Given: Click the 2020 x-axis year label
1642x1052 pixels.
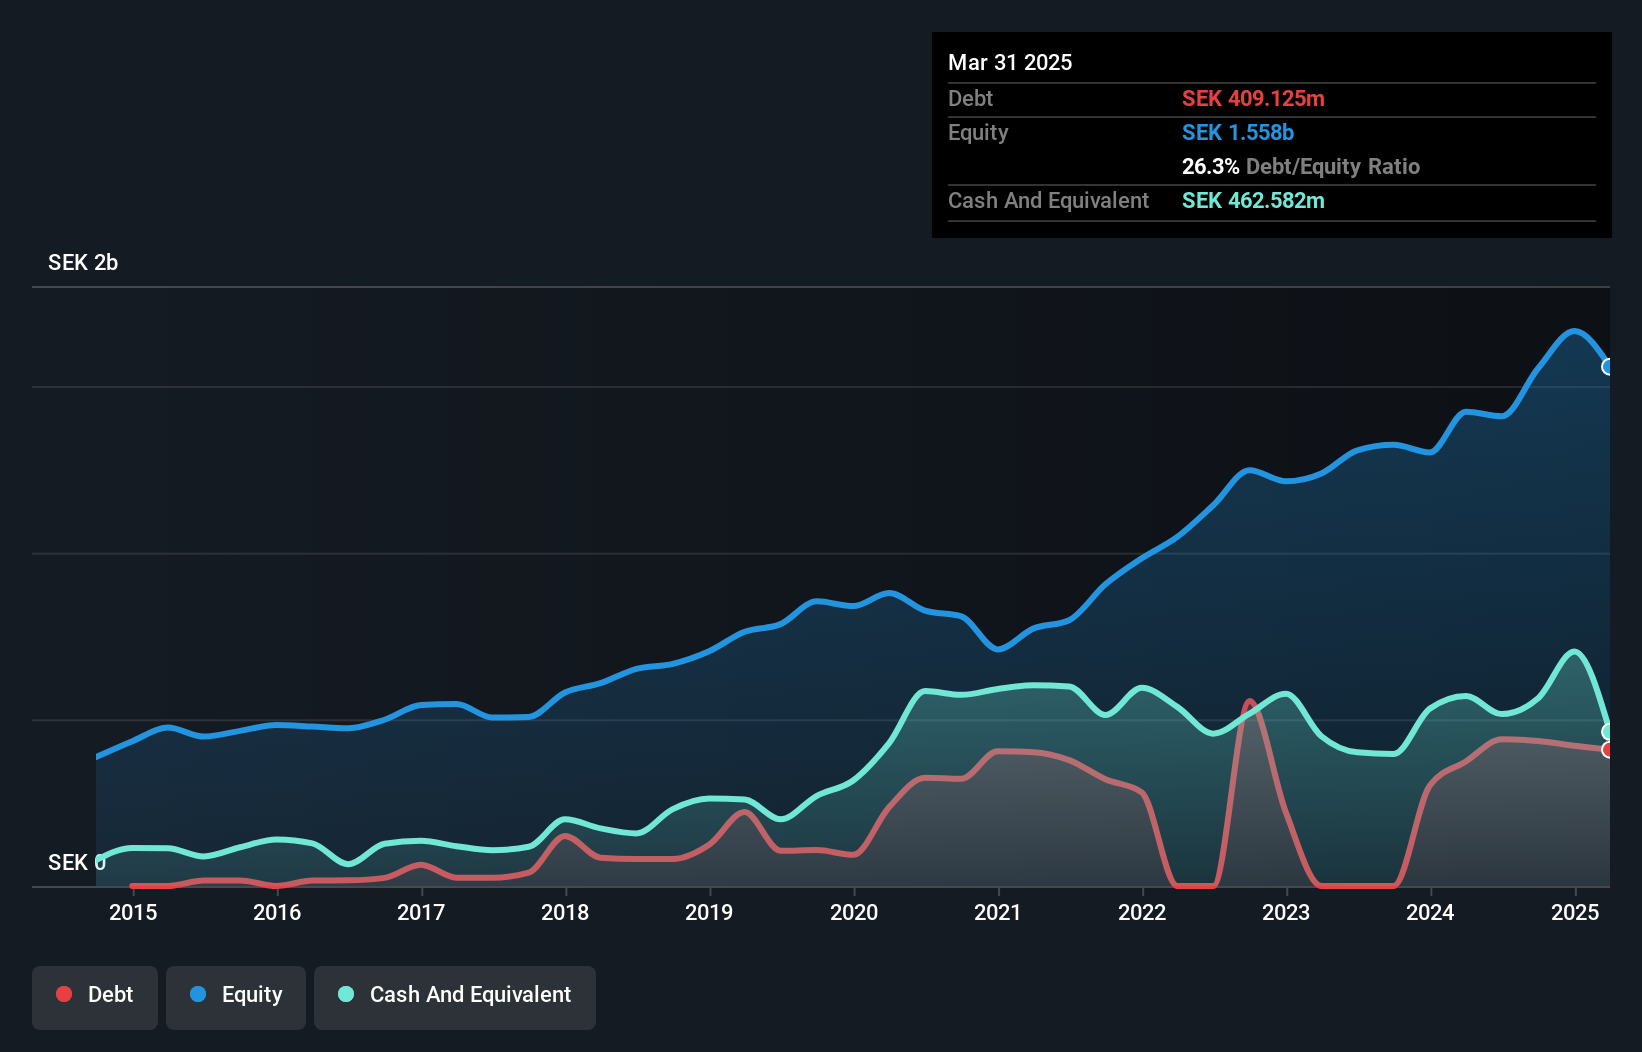Looking at the screenshot, I should click(x=854, y=912).
